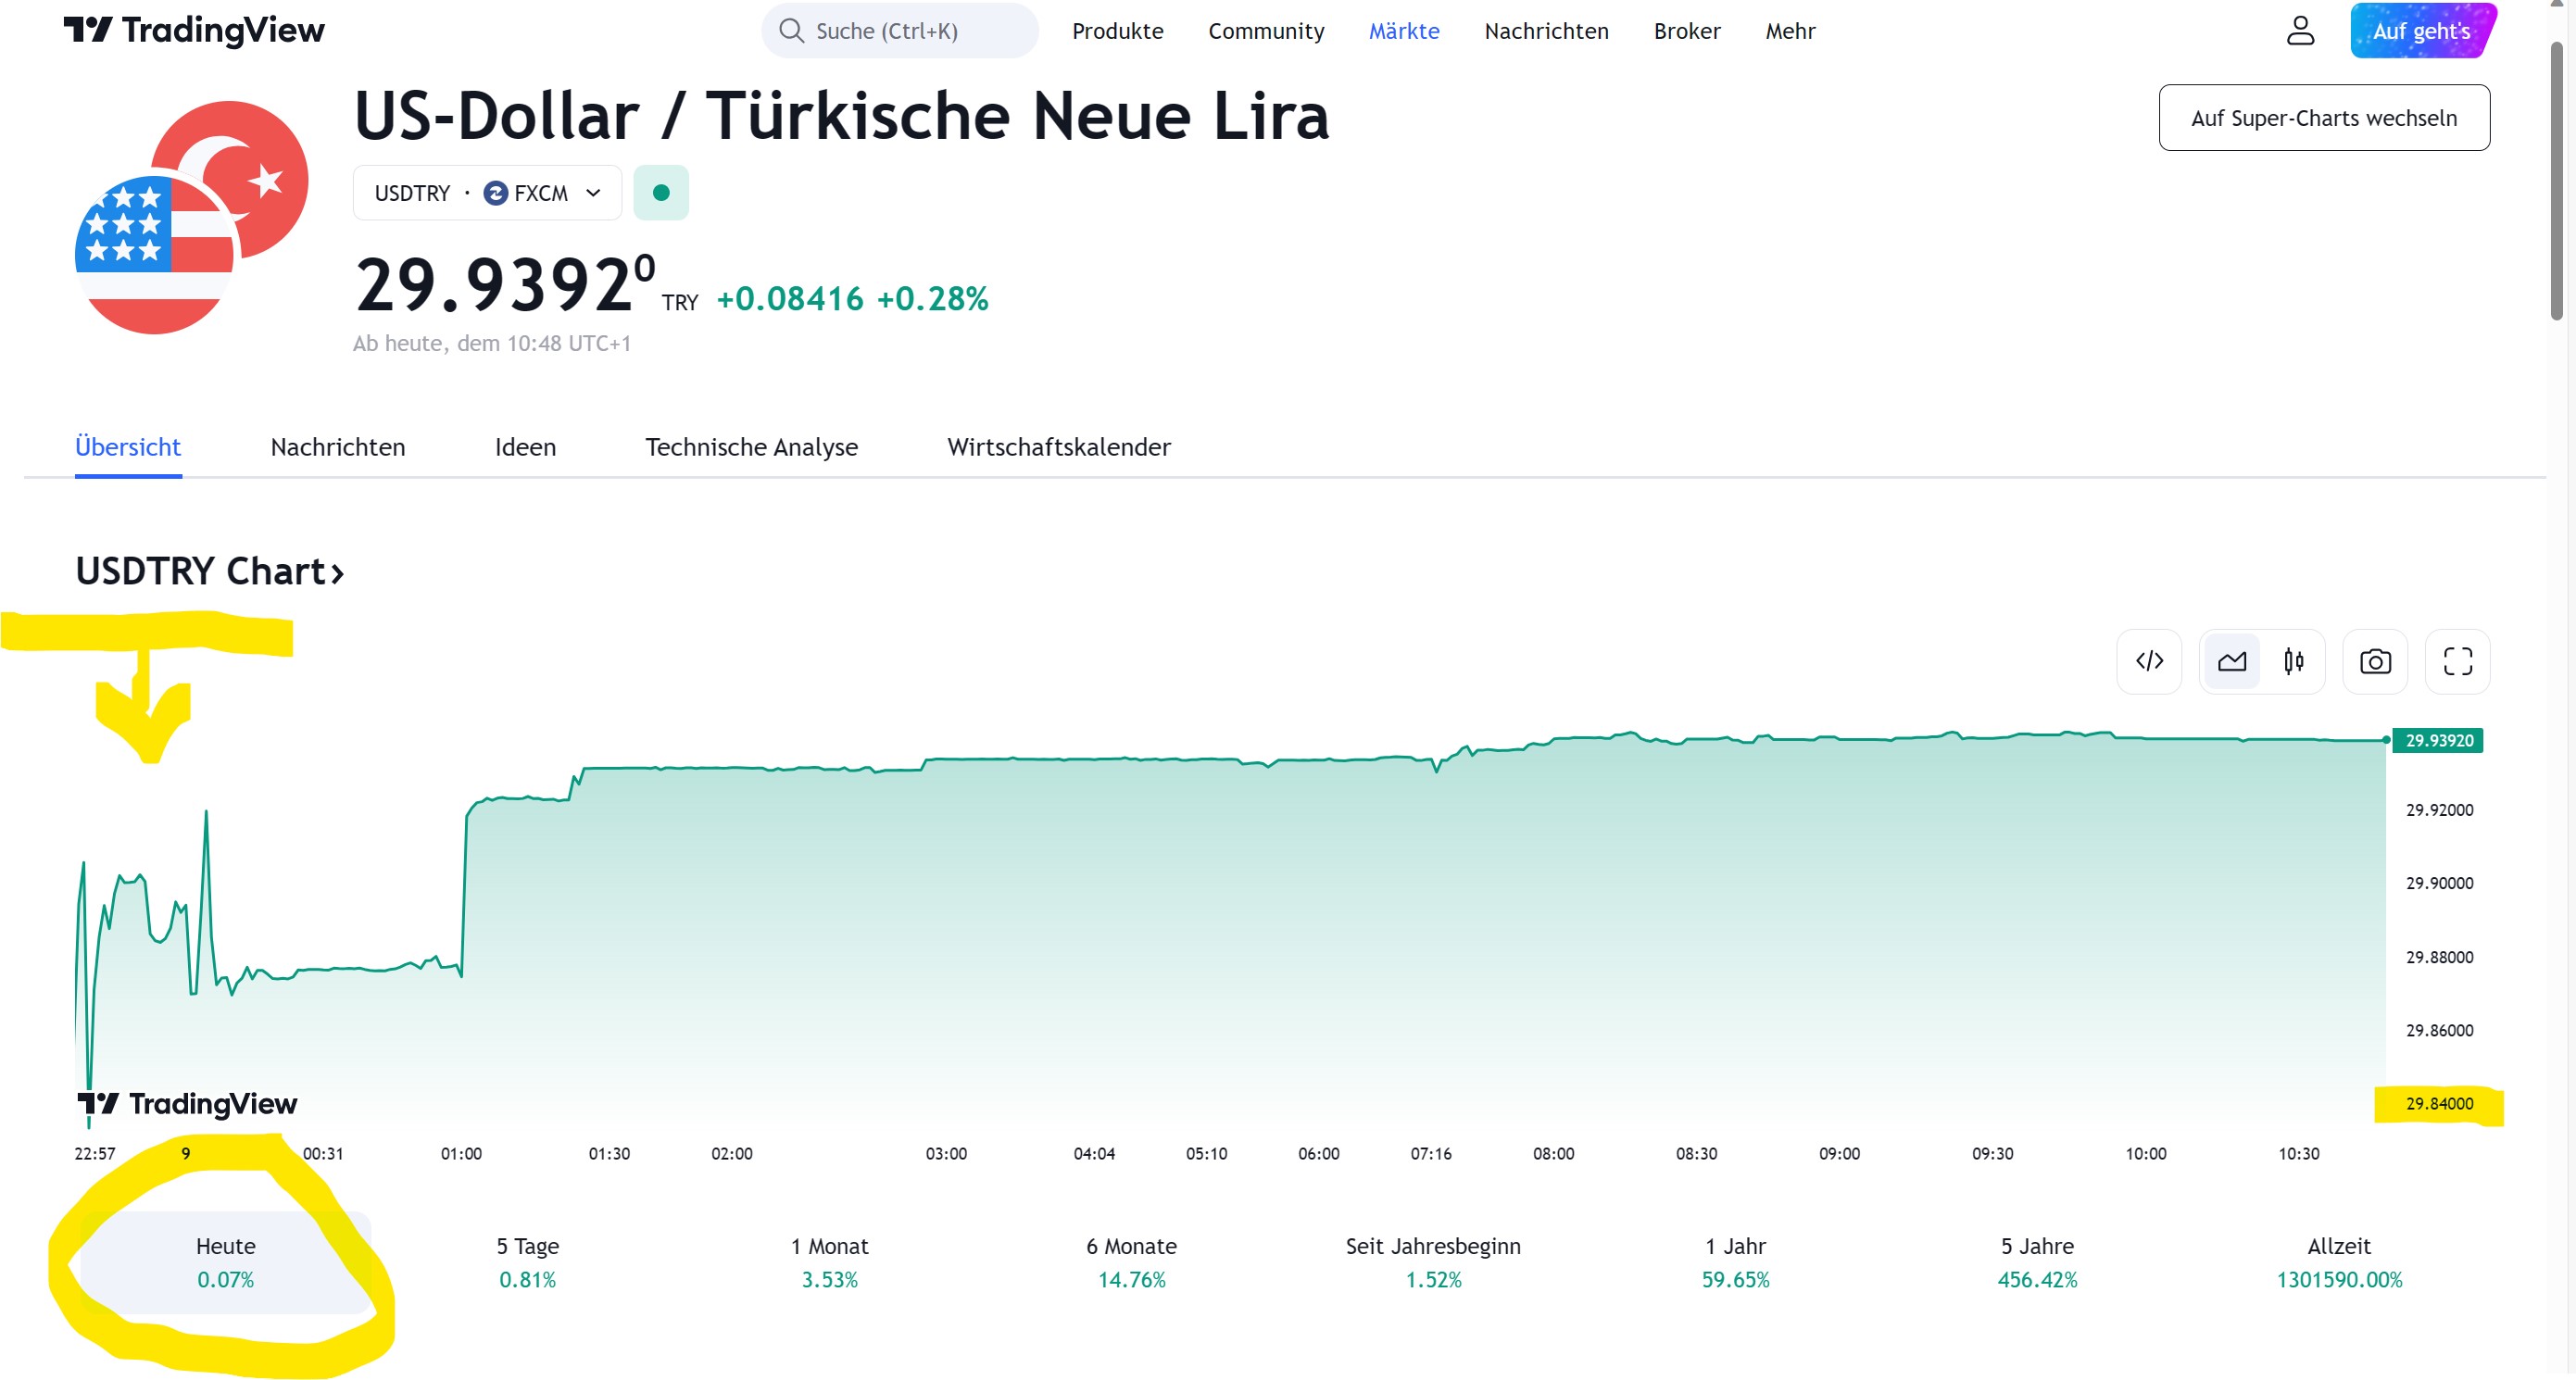Click the 07:16 time axis label
Screen dimensions: 2576x1380
[x=1431, y=1153]
